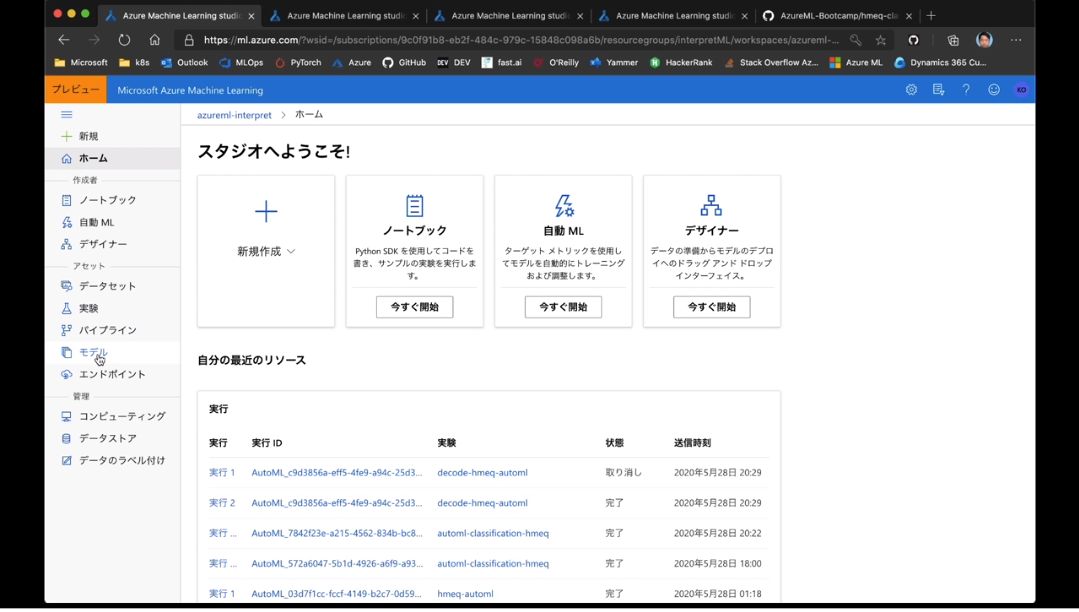
Task: Open a new browser tab with plus
Action: pyautogui.click(x=931, y=15)
